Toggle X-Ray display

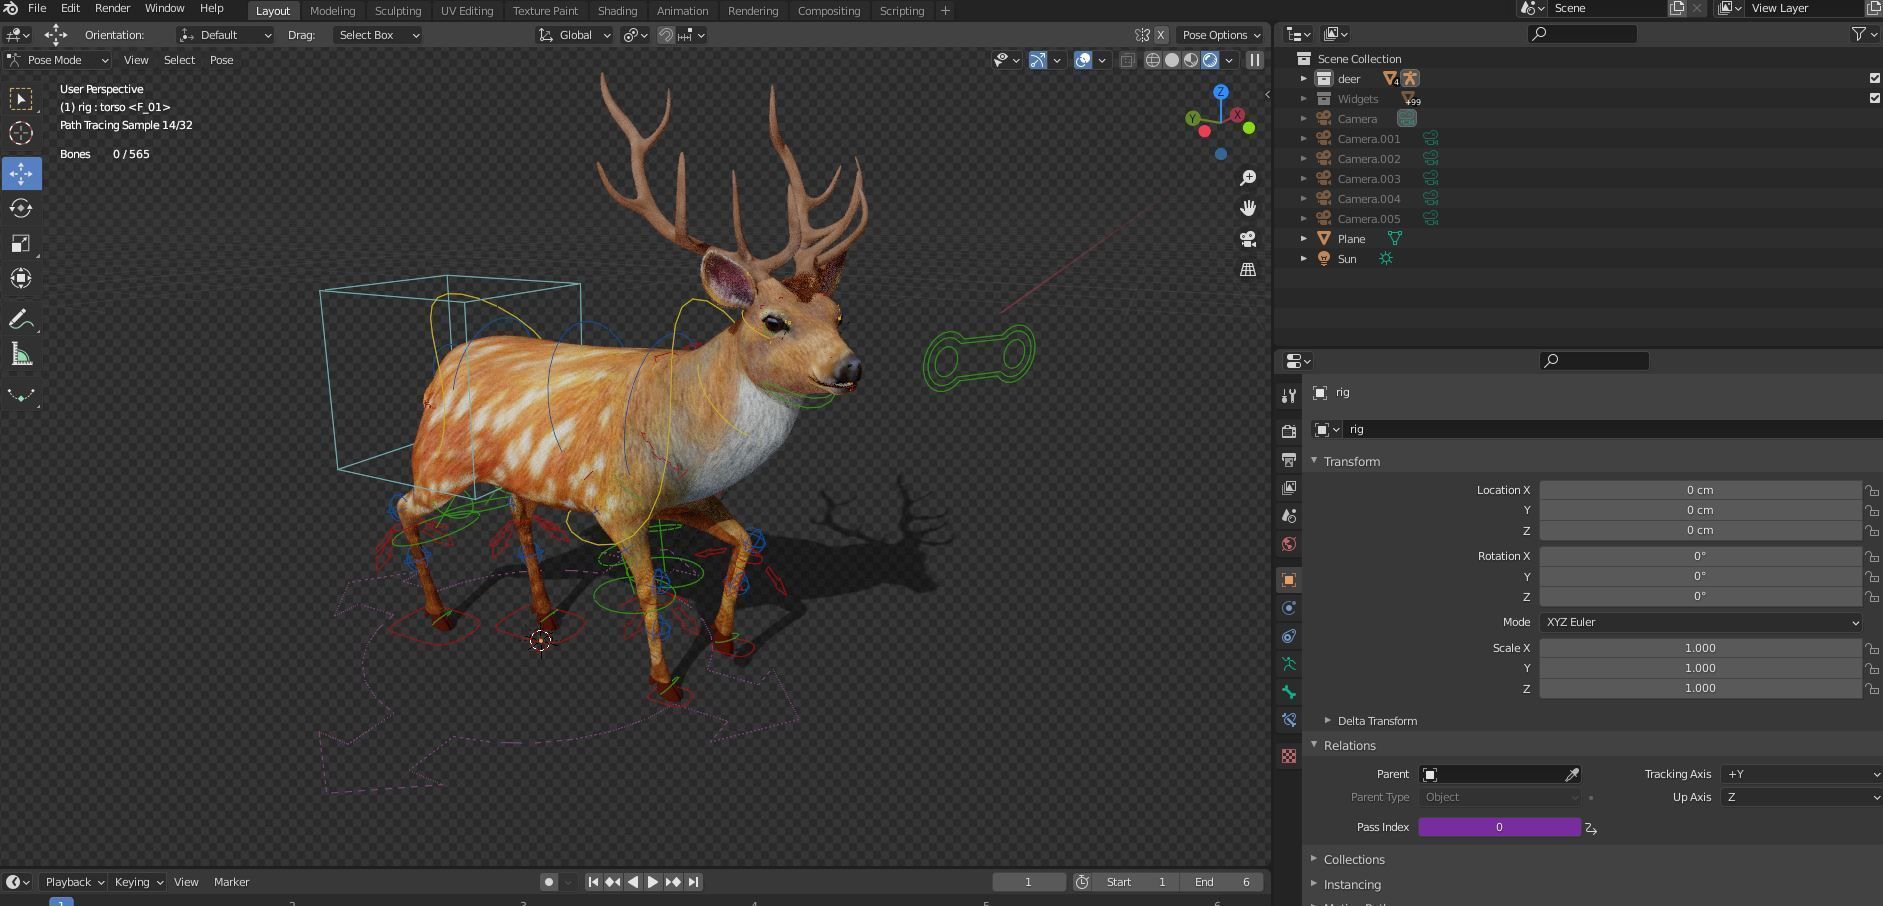pyautogui.click(x=1127, y=60)
